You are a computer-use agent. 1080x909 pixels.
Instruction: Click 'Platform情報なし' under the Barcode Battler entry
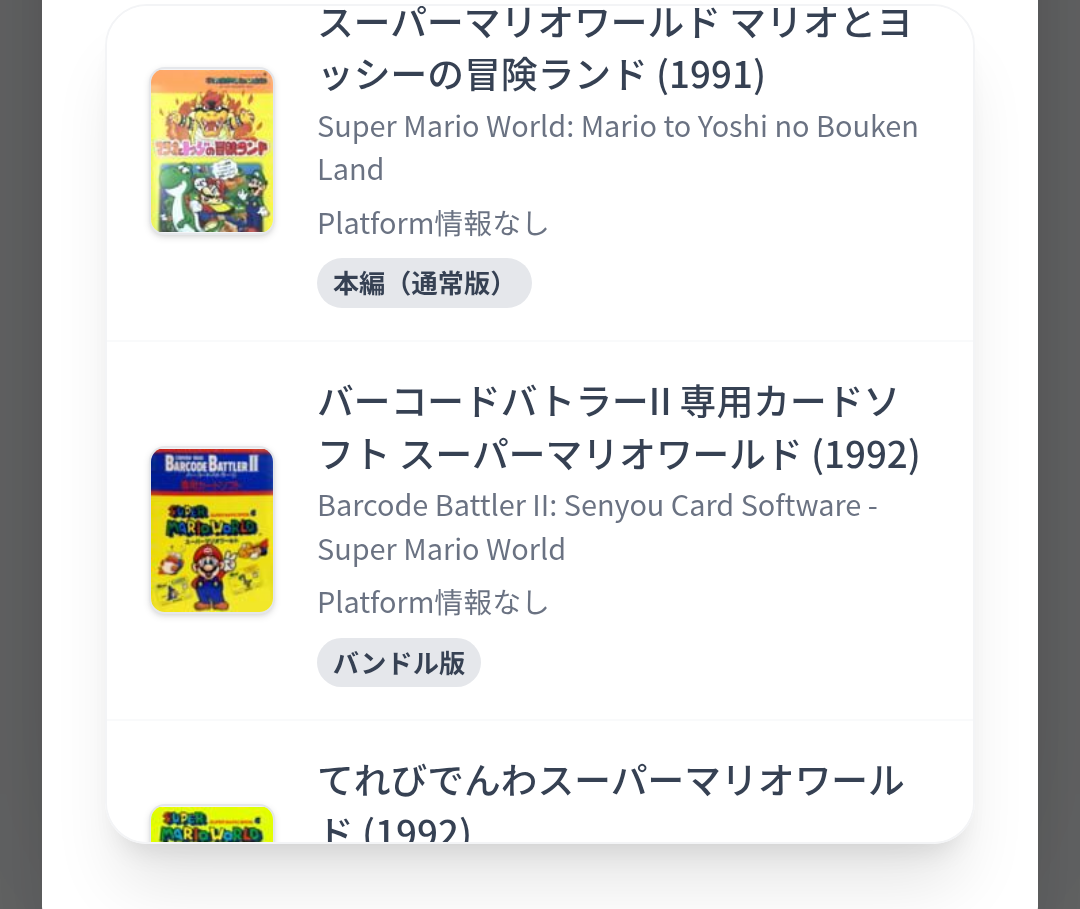click(x=433, y=602)
